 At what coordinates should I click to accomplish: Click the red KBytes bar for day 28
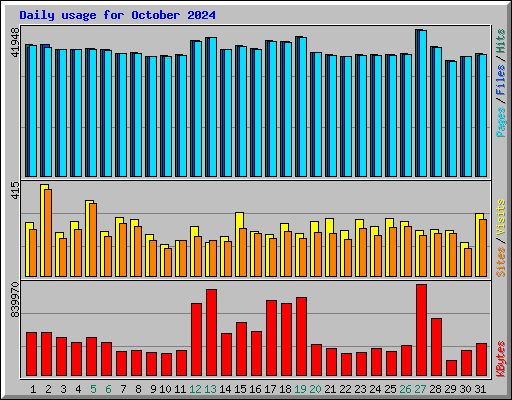click(x=436, y=347)
